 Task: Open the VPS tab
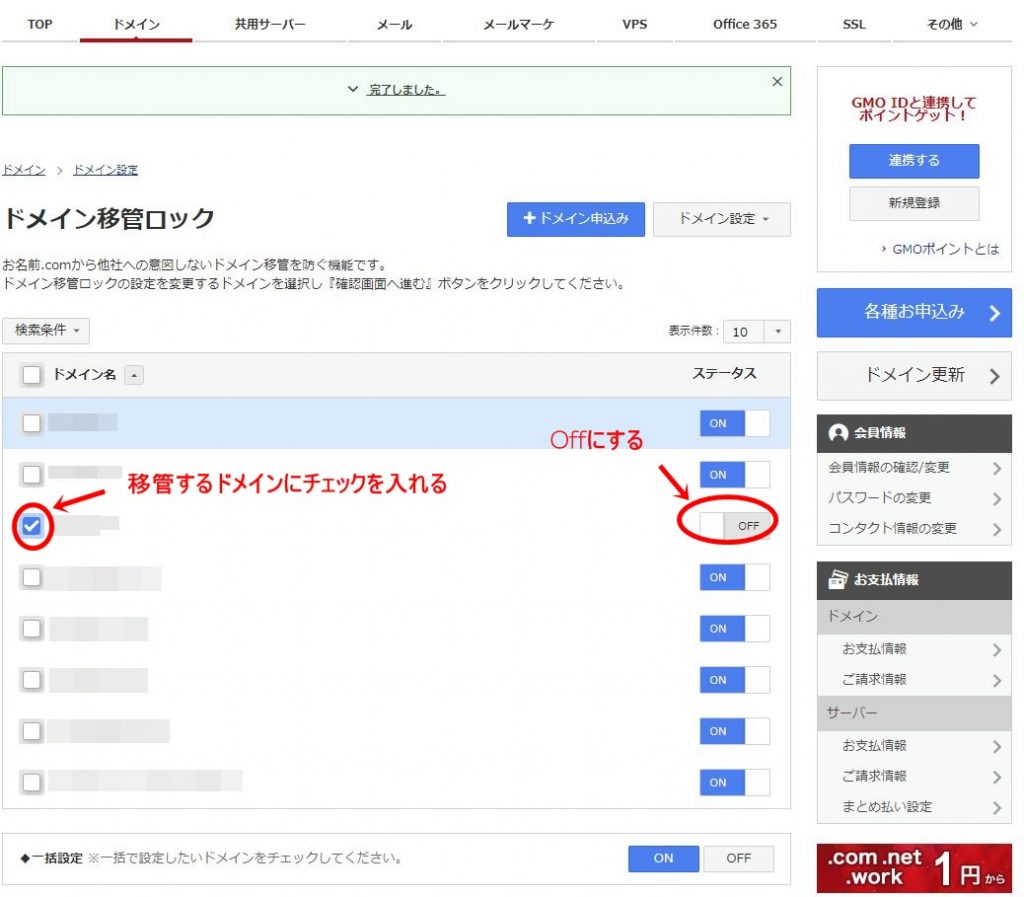[x=634, y=24]
